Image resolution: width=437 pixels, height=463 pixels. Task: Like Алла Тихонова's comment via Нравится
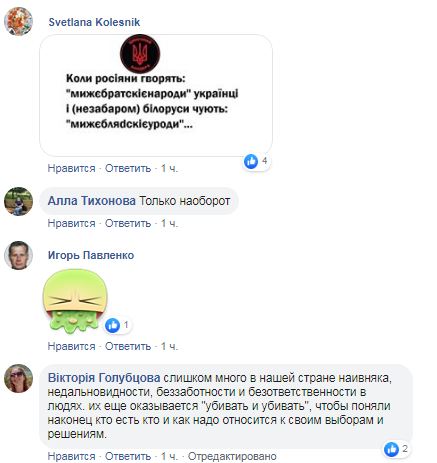[x=71, y=223]
